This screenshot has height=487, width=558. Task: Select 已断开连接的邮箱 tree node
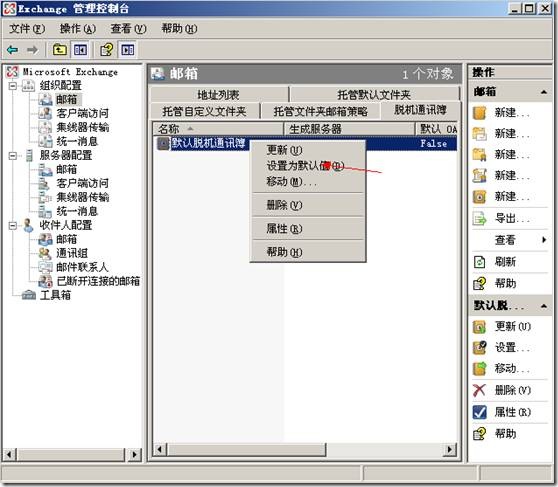(x=98, y=281)
